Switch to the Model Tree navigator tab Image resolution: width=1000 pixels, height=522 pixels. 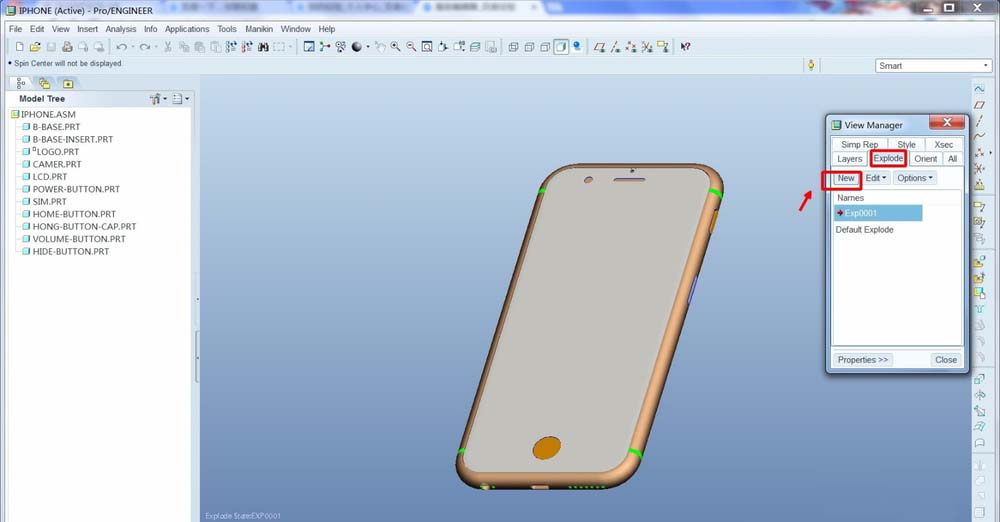(x=21, y=83)
